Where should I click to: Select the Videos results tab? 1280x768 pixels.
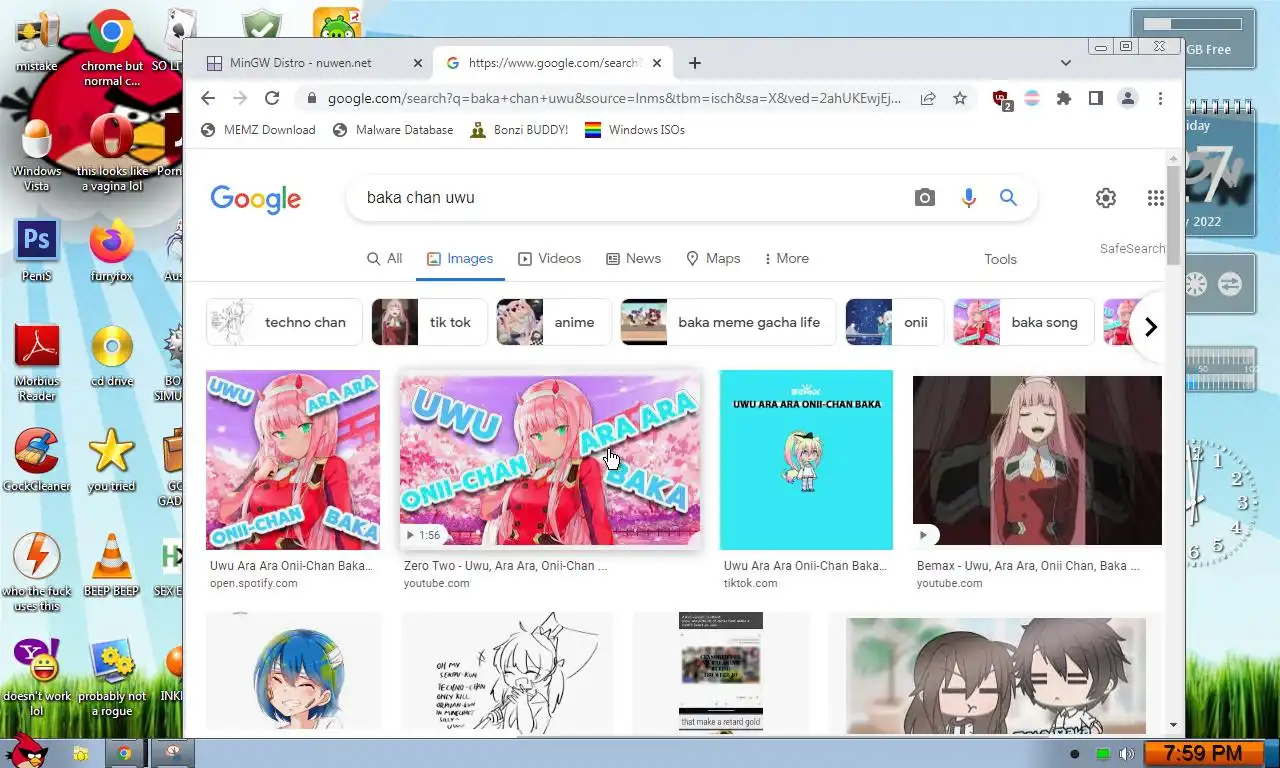tap(549, 258)
